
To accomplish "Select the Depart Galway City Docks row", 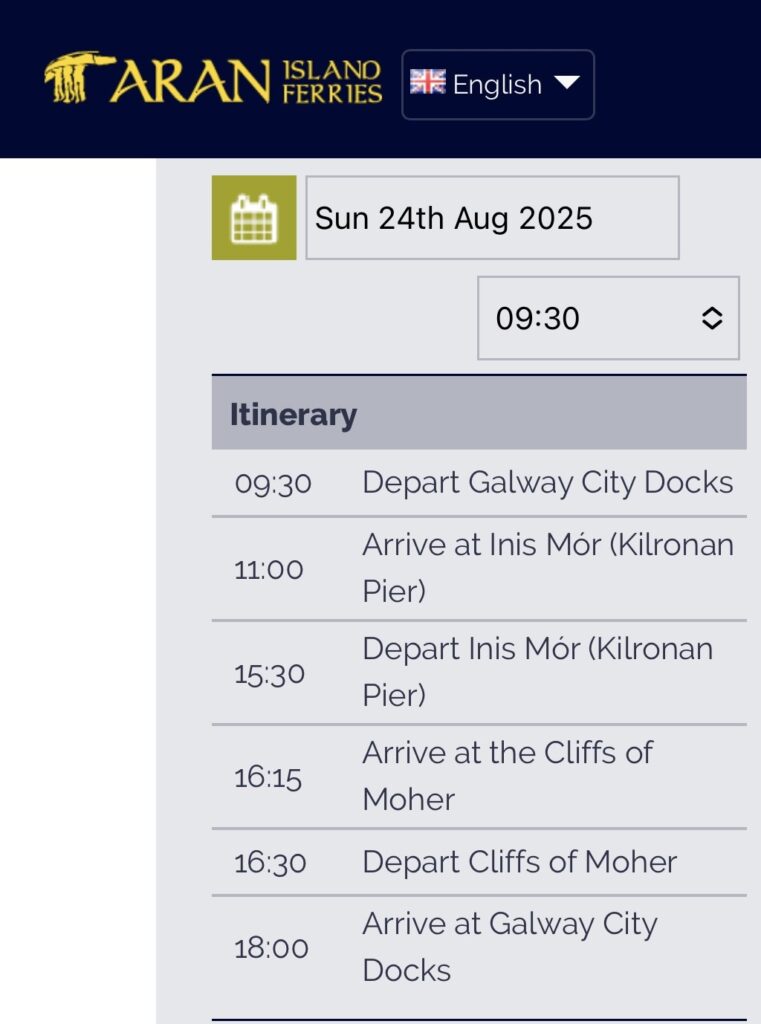I will 547,483.
